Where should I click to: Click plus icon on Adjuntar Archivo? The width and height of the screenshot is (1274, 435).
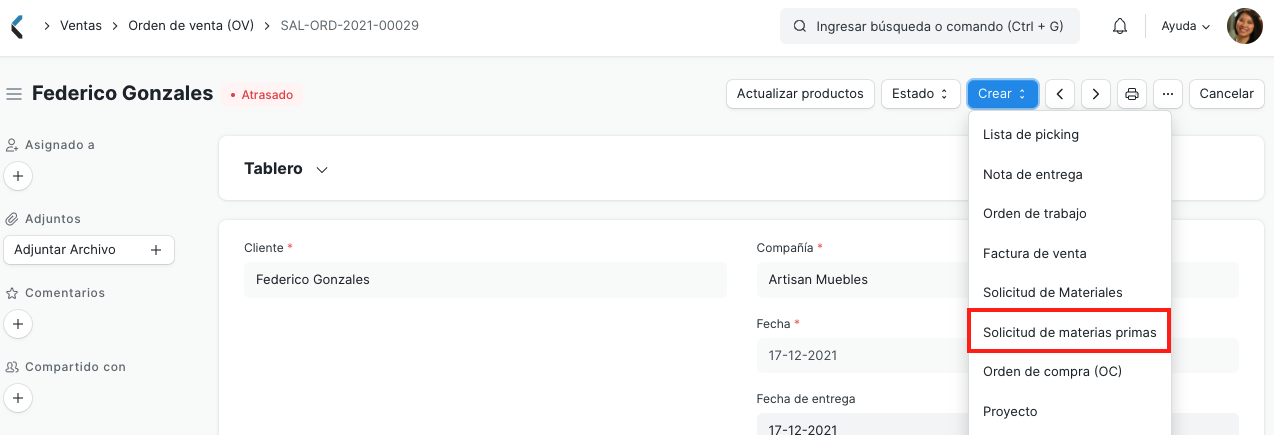156,250
